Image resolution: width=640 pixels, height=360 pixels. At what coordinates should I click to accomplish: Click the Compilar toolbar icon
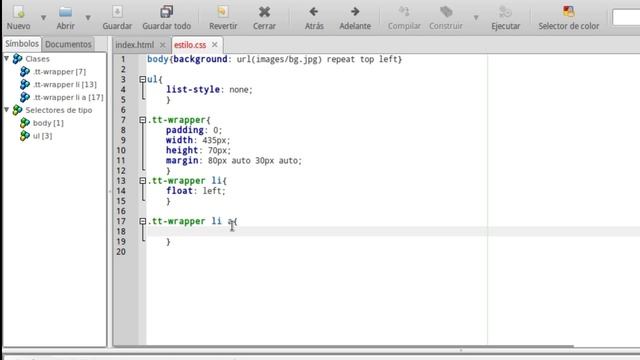coord(404,11)
